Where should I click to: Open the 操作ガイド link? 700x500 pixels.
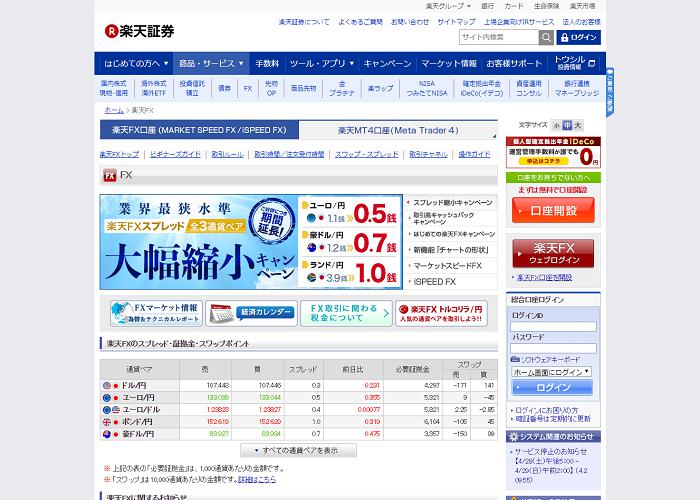pyautogui.click(x=474, y=154)
